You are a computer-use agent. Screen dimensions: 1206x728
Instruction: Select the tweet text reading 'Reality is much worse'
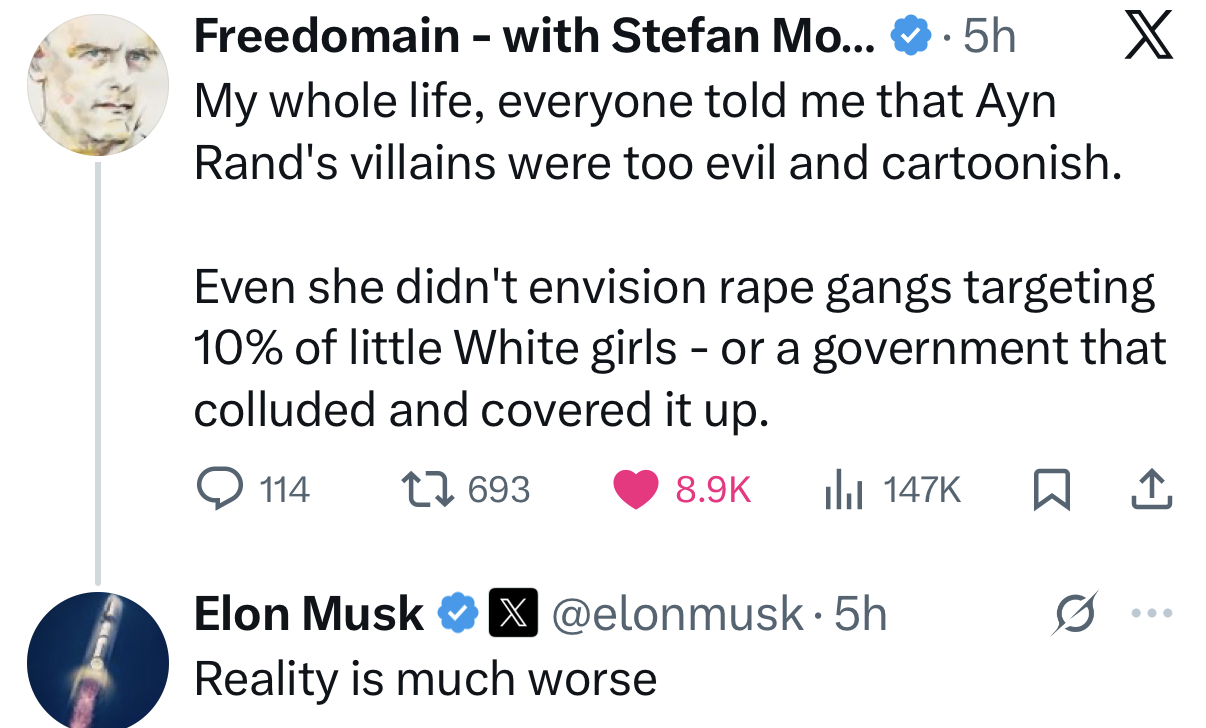coord(425,677)
